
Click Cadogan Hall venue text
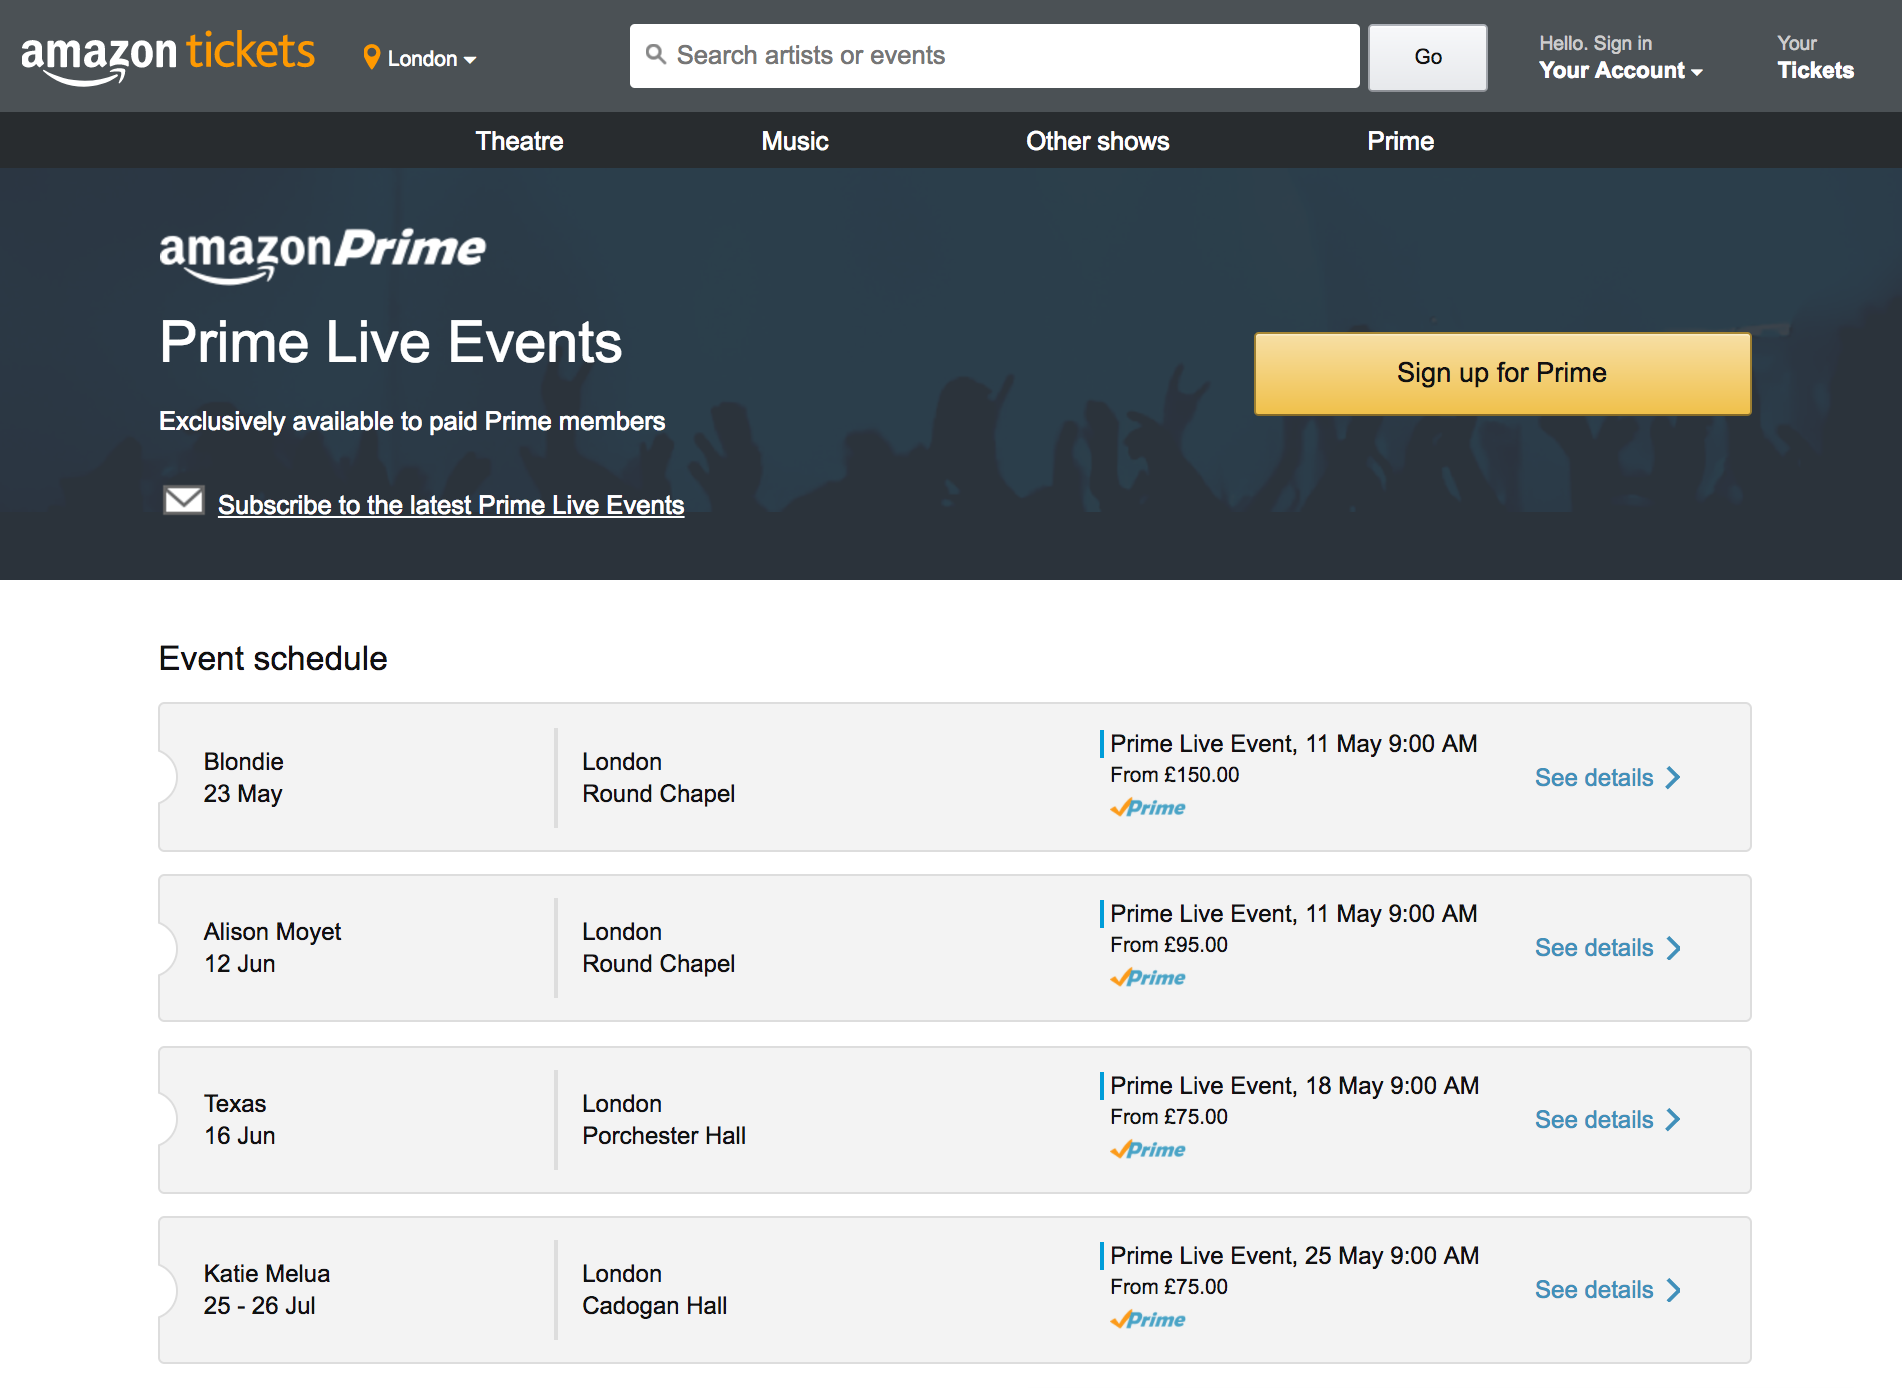[654, 1306]
